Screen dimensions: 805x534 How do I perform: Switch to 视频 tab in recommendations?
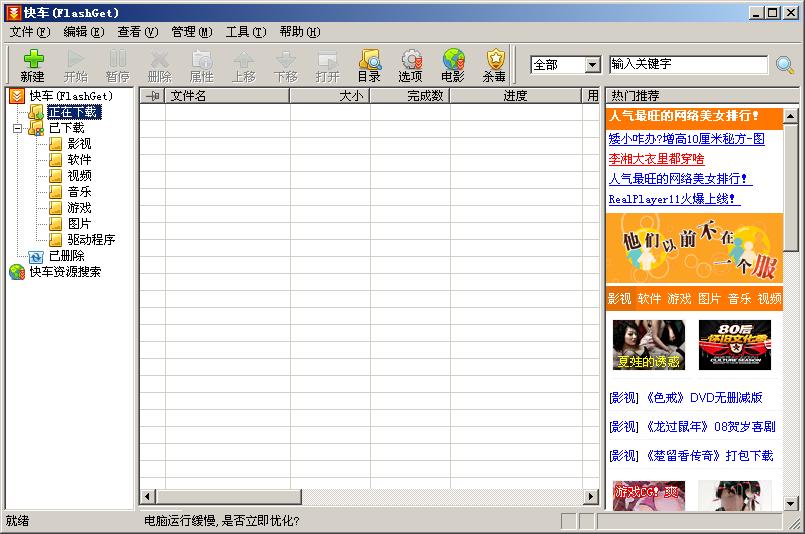770,298
